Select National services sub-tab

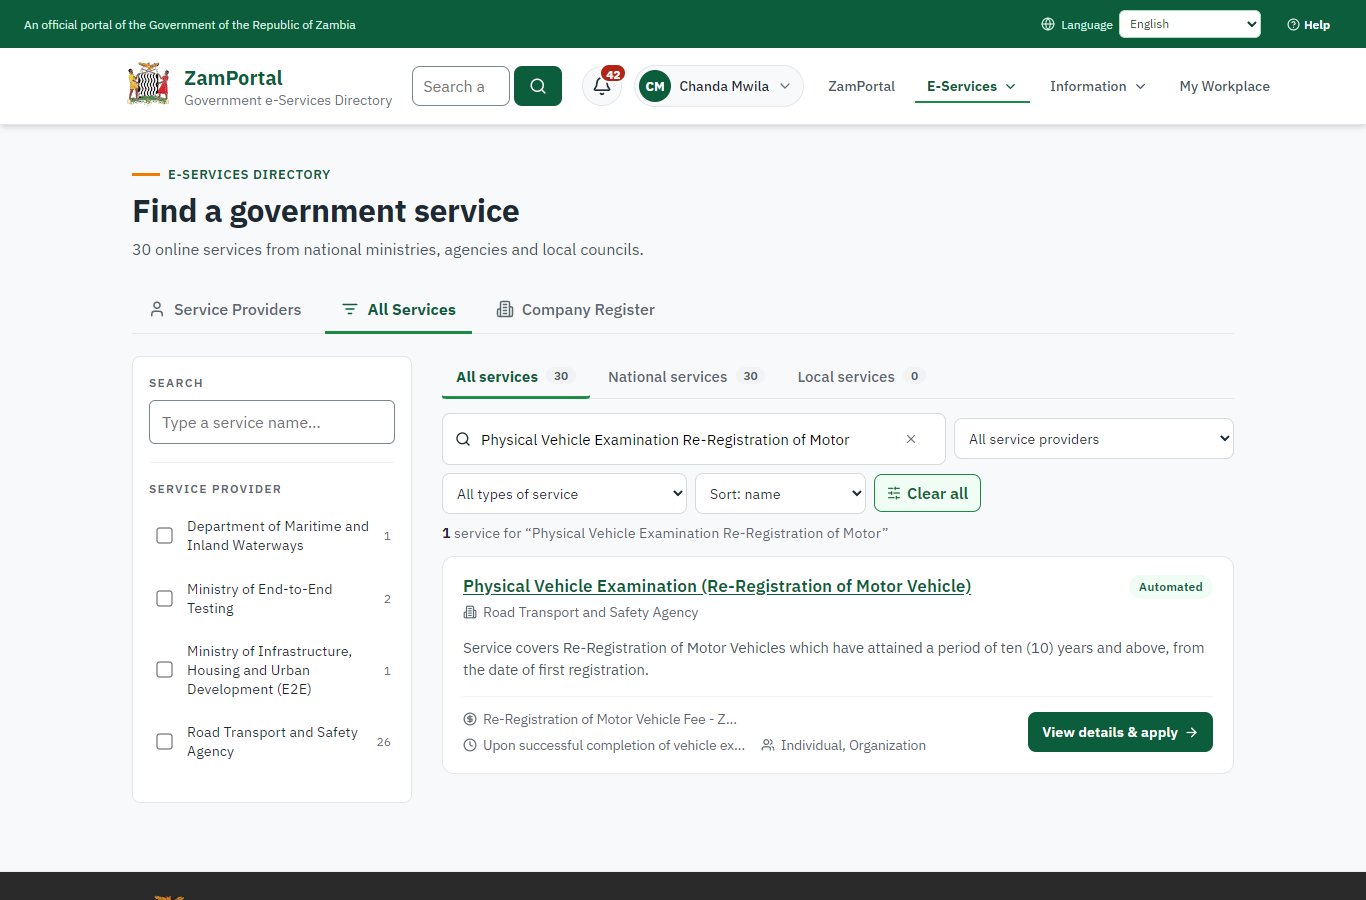[685, 377]
